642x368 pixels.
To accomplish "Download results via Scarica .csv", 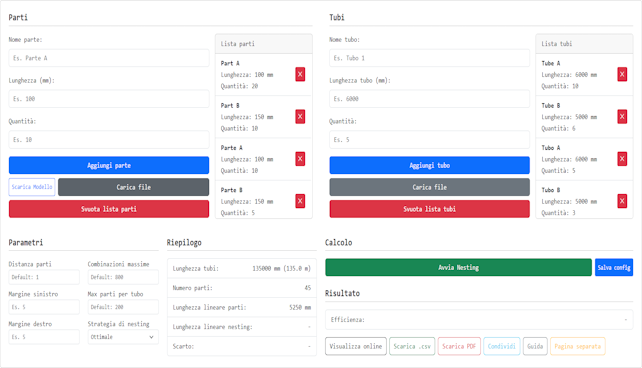I will coord(412,346).
